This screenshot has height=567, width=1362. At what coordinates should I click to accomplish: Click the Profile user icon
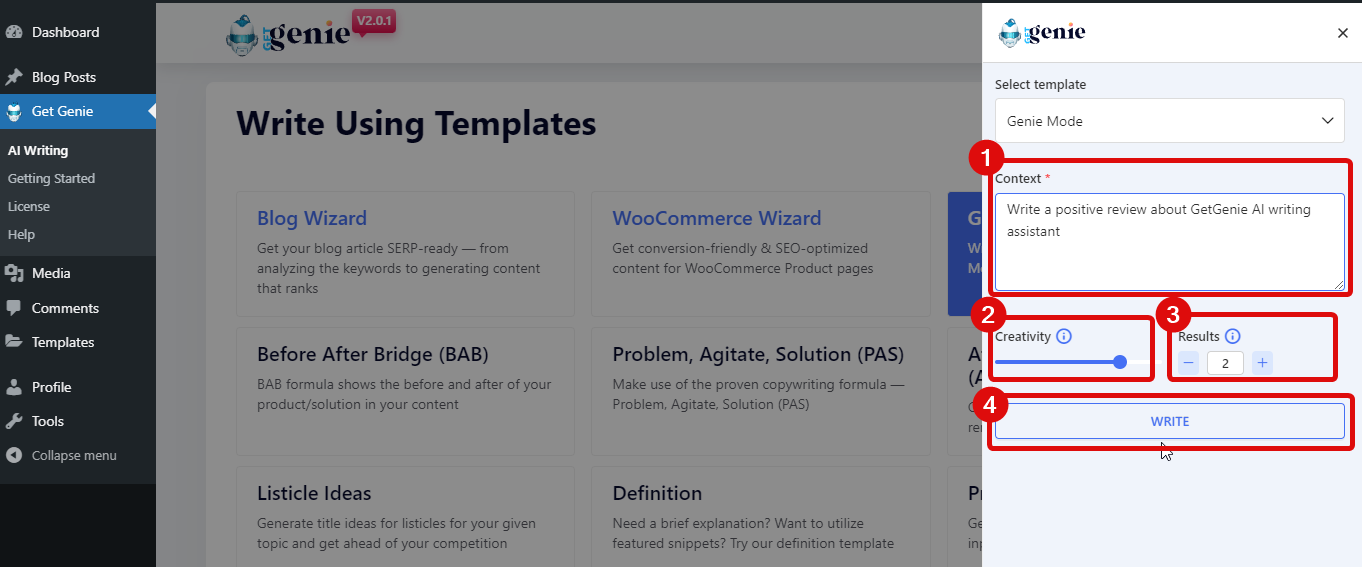[x=14, y=387]
